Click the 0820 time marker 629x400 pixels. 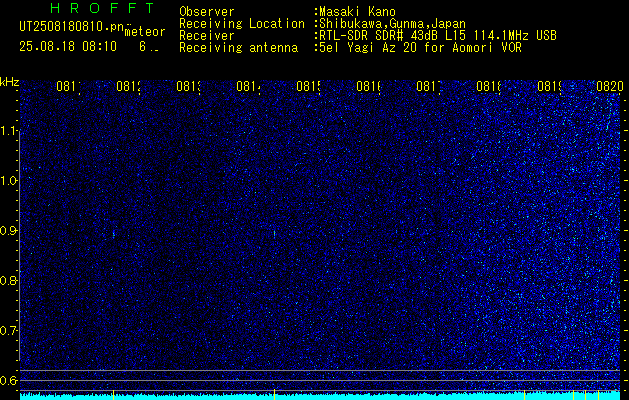[x=610, y=86]
